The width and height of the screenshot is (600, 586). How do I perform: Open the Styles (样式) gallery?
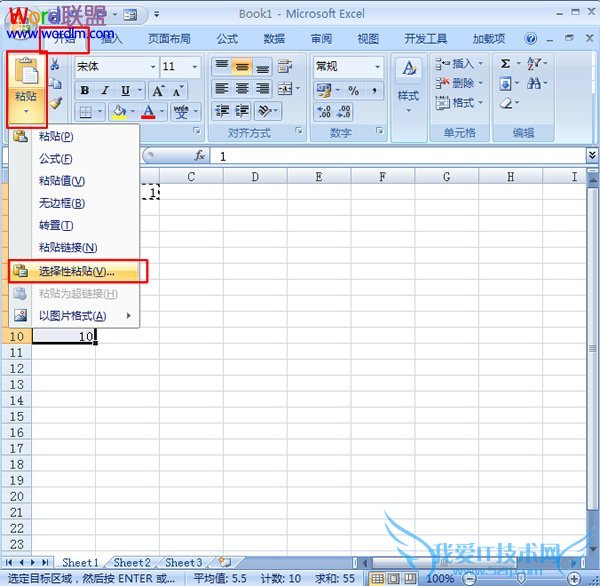[408, 87]
